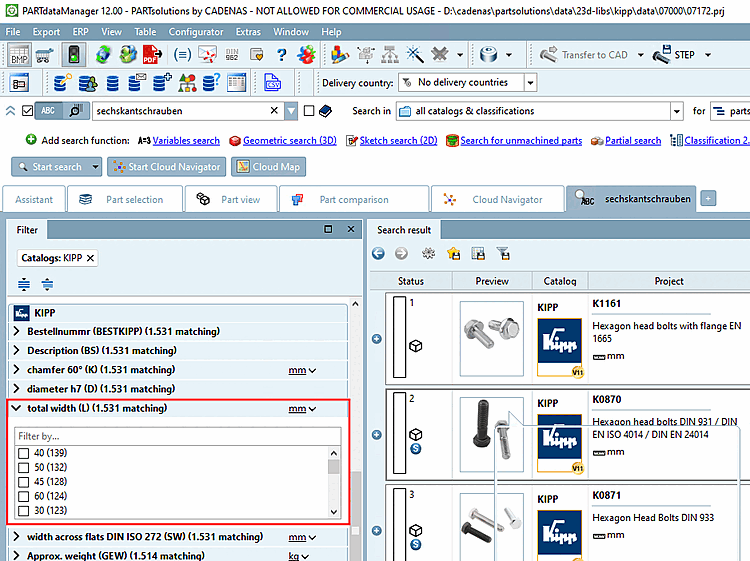
Task: Click the PDF export icon in toolbar
Action: coord(152,55)
